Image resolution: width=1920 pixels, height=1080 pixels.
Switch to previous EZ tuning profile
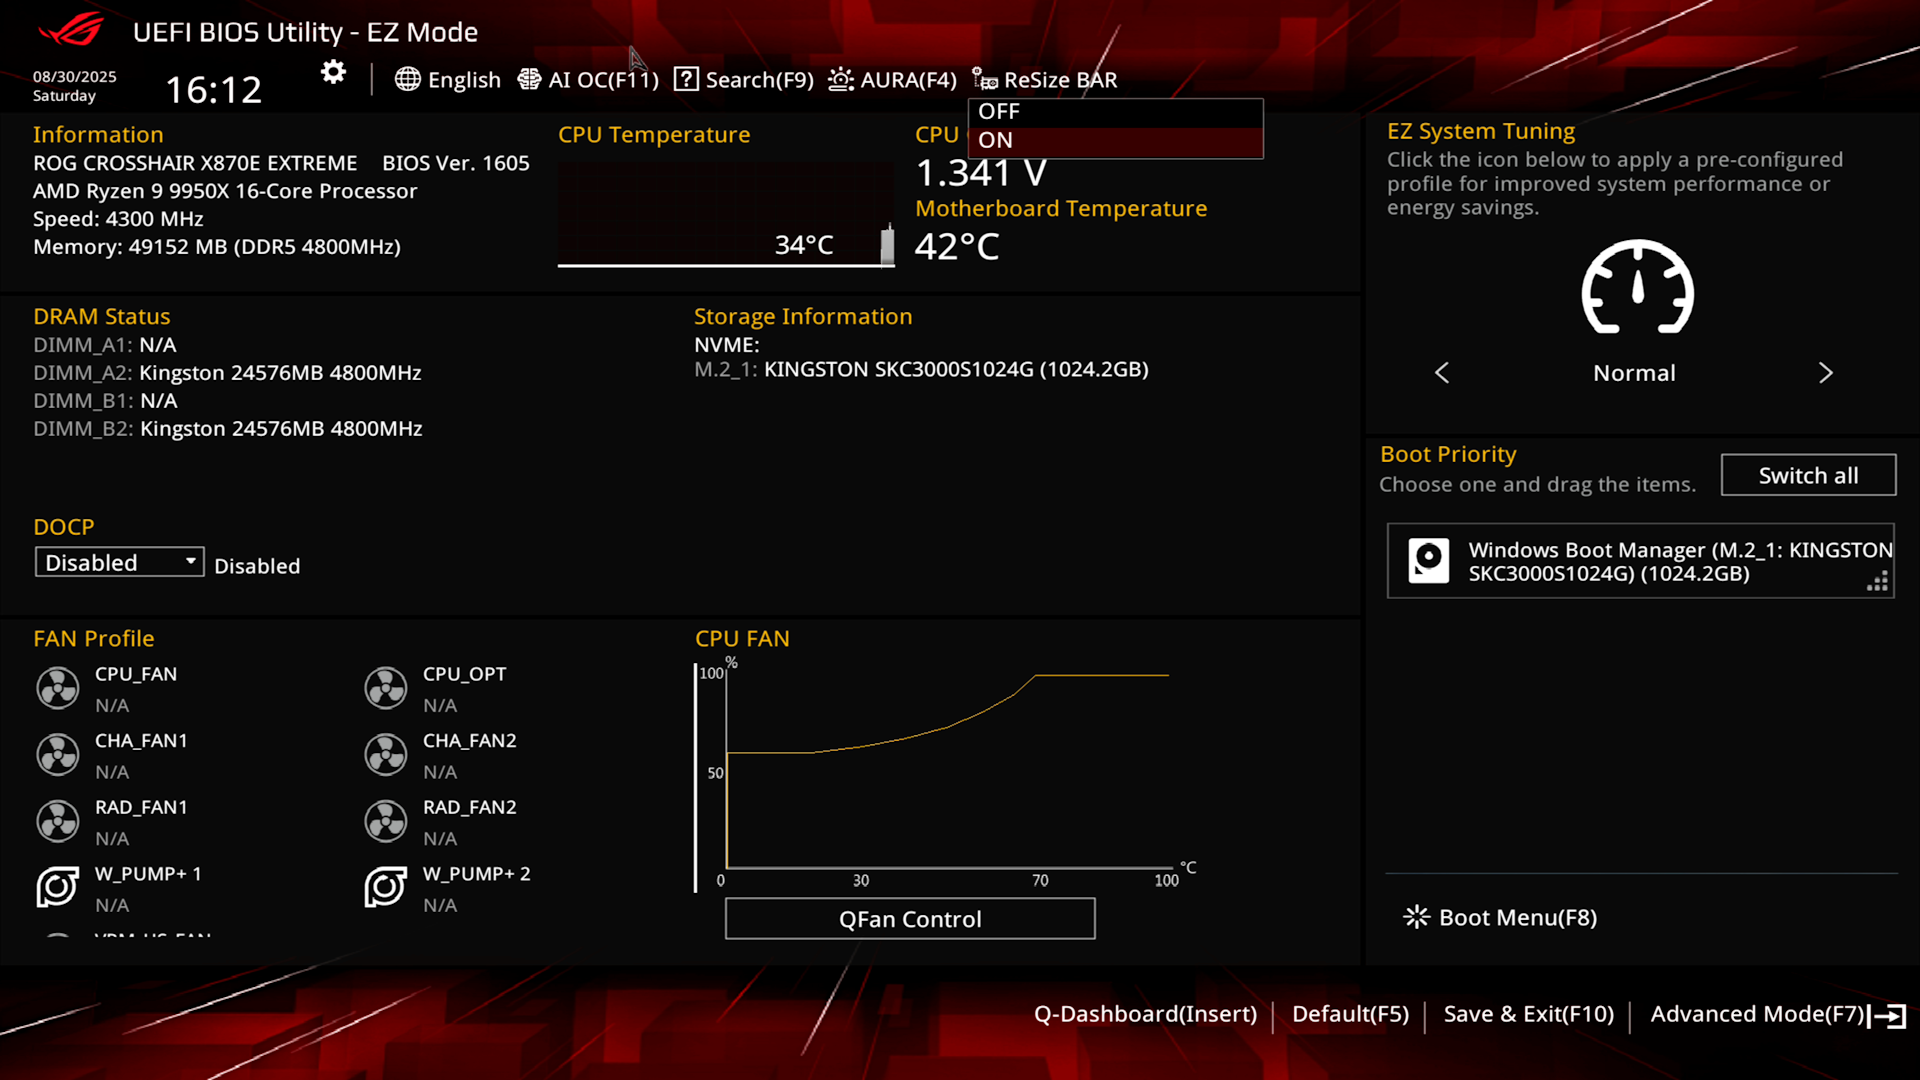(1442, 373)
